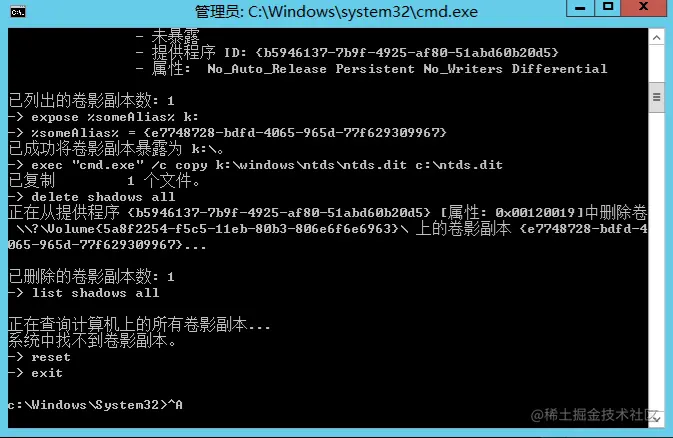The width and height of the screenshot is (673, 438).
Task: Close the administrator cmd.exe window
Action: 643,8
